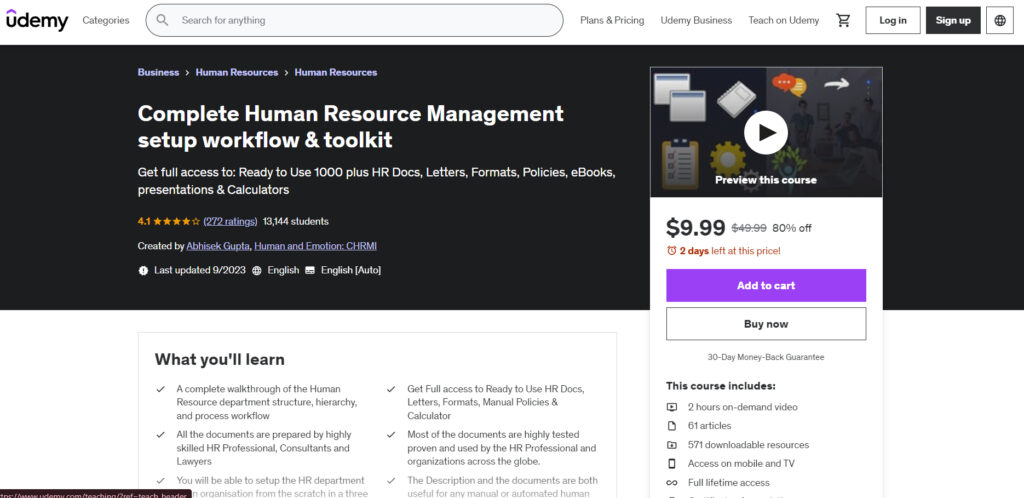Open Human and Emotion: CHRMI profile

click(x=315, y=246)
